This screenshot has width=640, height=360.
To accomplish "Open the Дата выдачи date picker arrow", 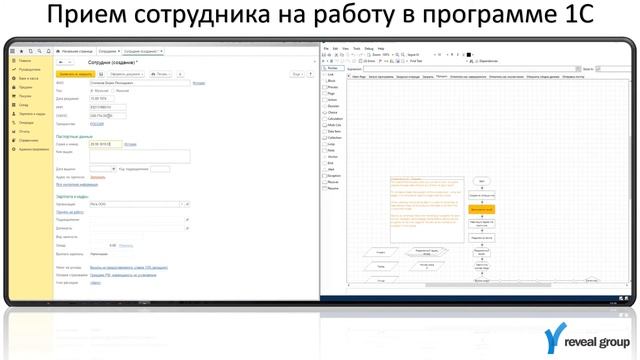I will click(x=113, y=169).
